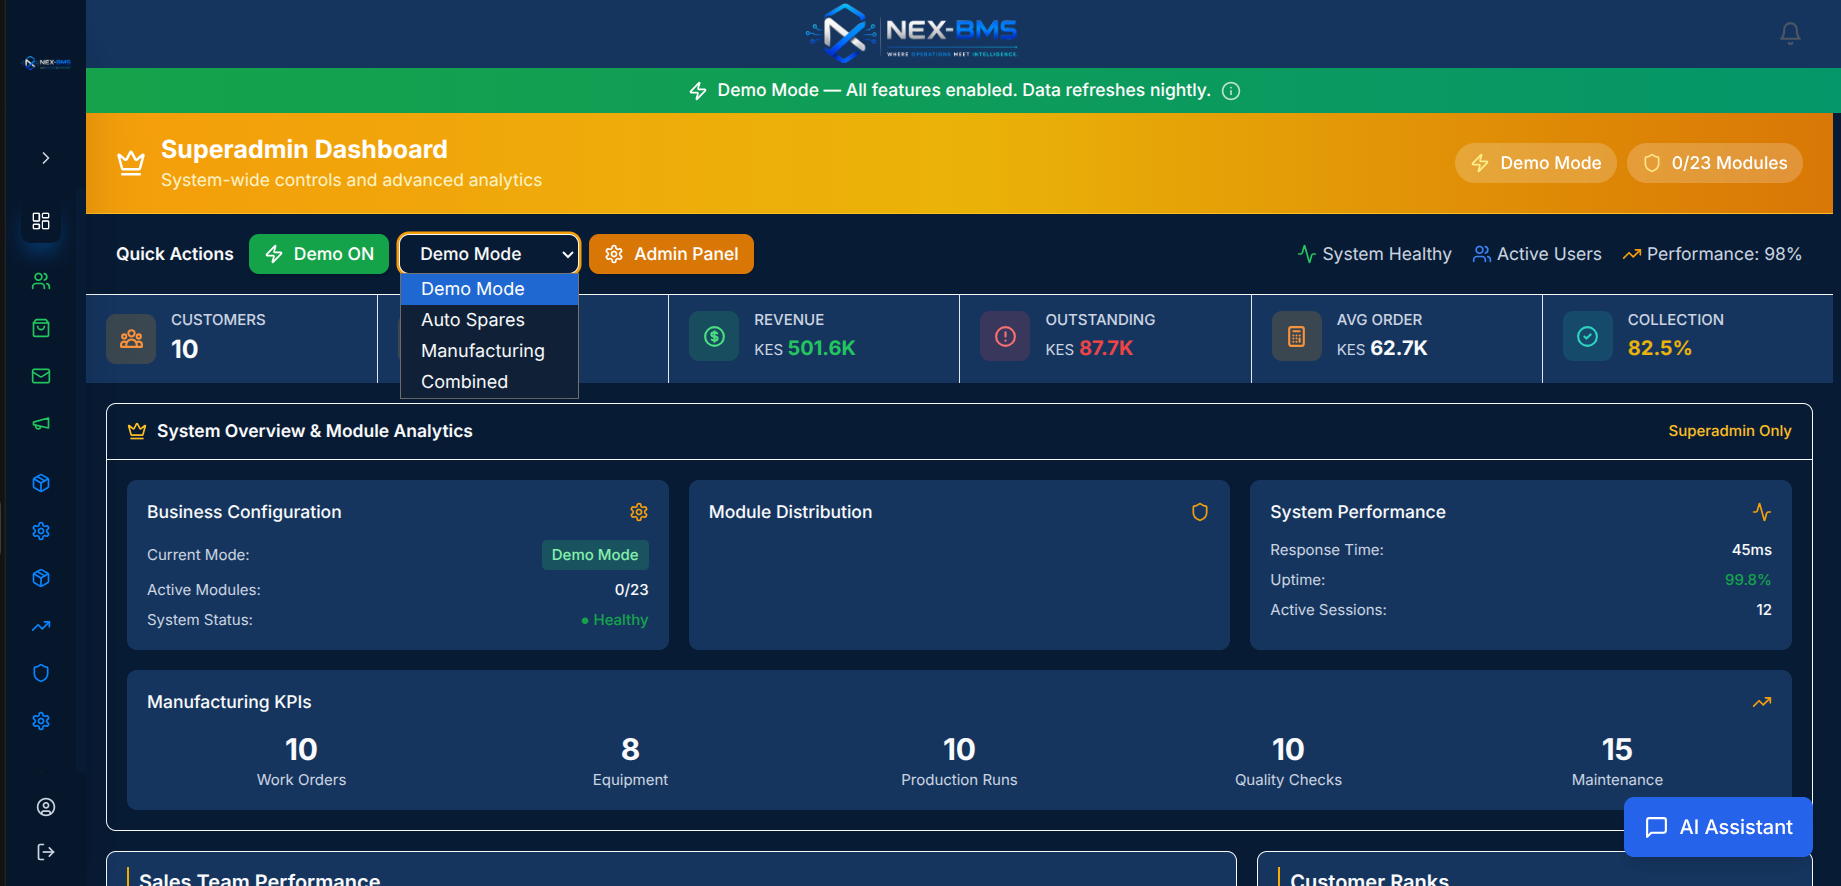The width and height of the screenshot is (1841, 886).
Task: Click the collection rate 82.5%
Action: (x=1660, y=348)
